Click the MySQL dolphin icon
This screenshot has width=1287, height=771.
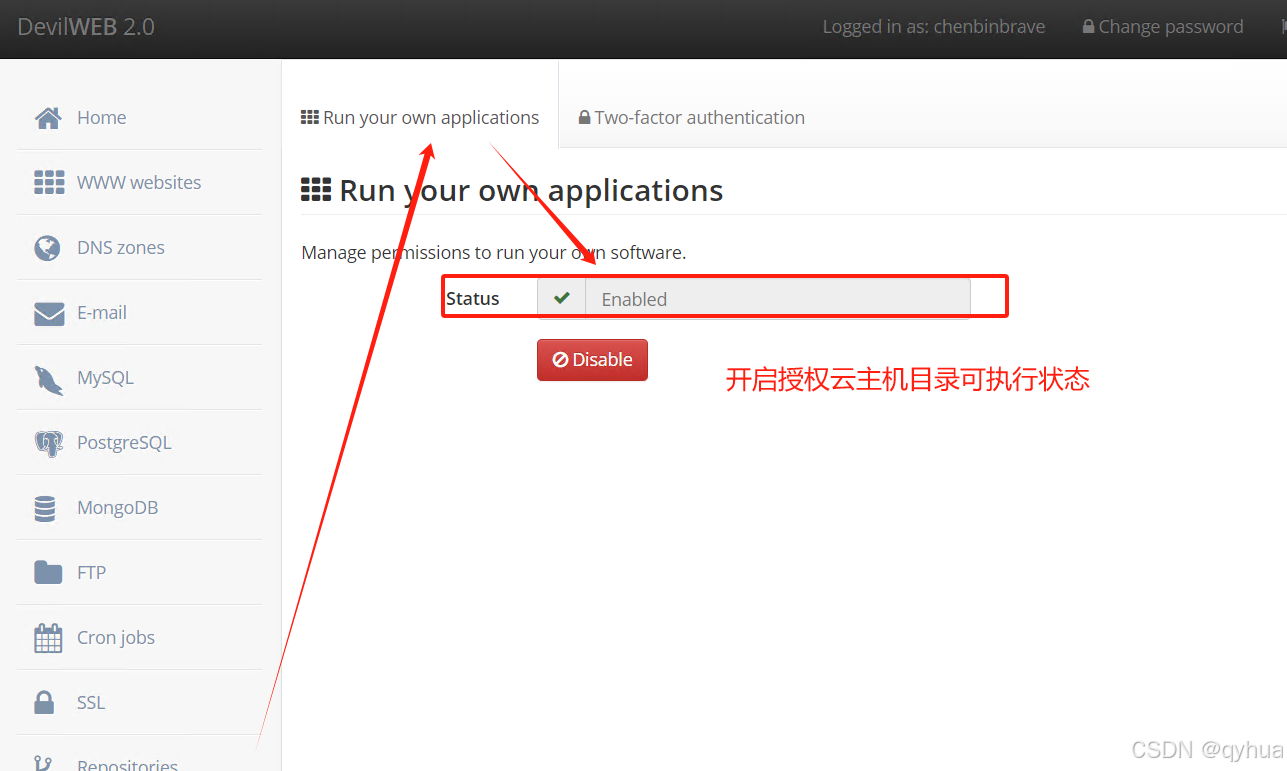48,379
